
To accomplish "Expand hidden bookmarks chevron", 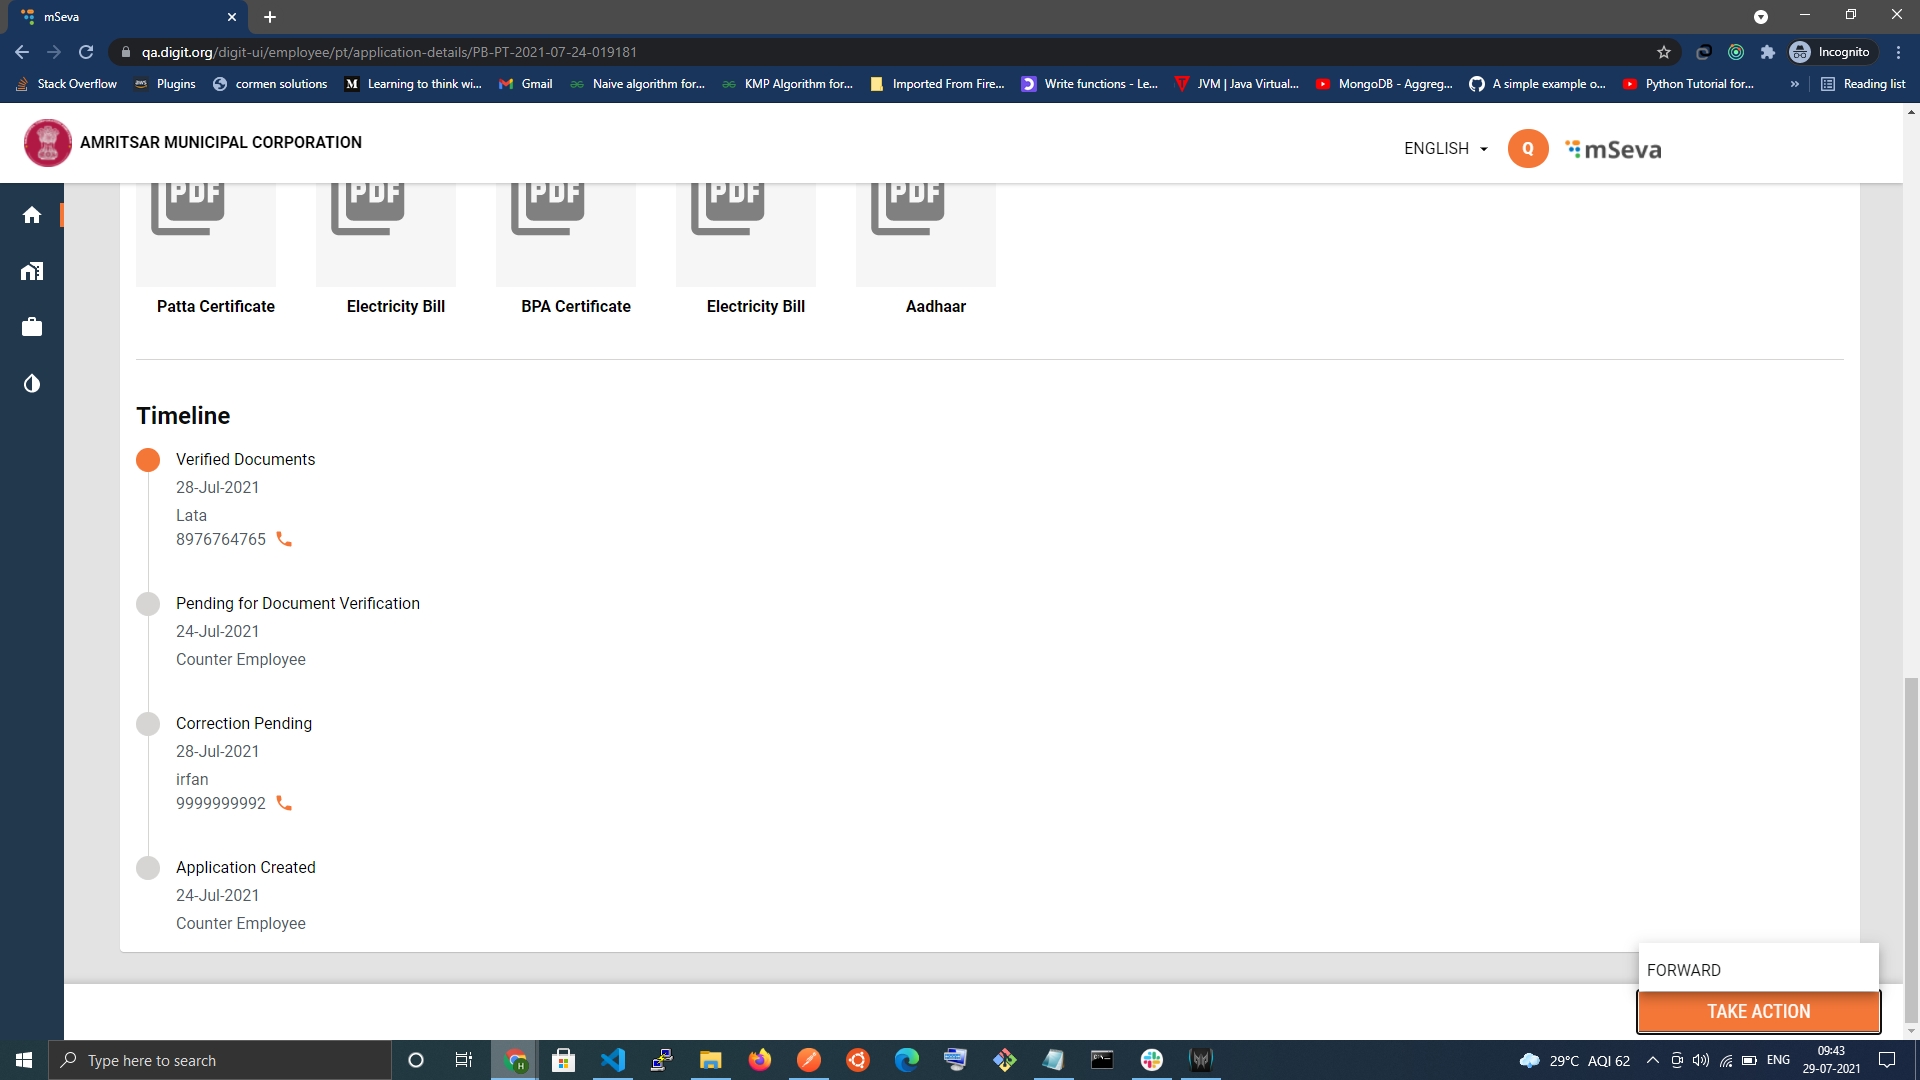I will point(1795,84).
